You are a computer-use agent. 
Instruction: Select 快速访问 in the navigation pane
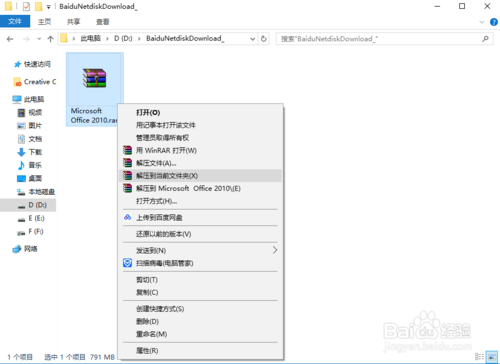[32, 64]
